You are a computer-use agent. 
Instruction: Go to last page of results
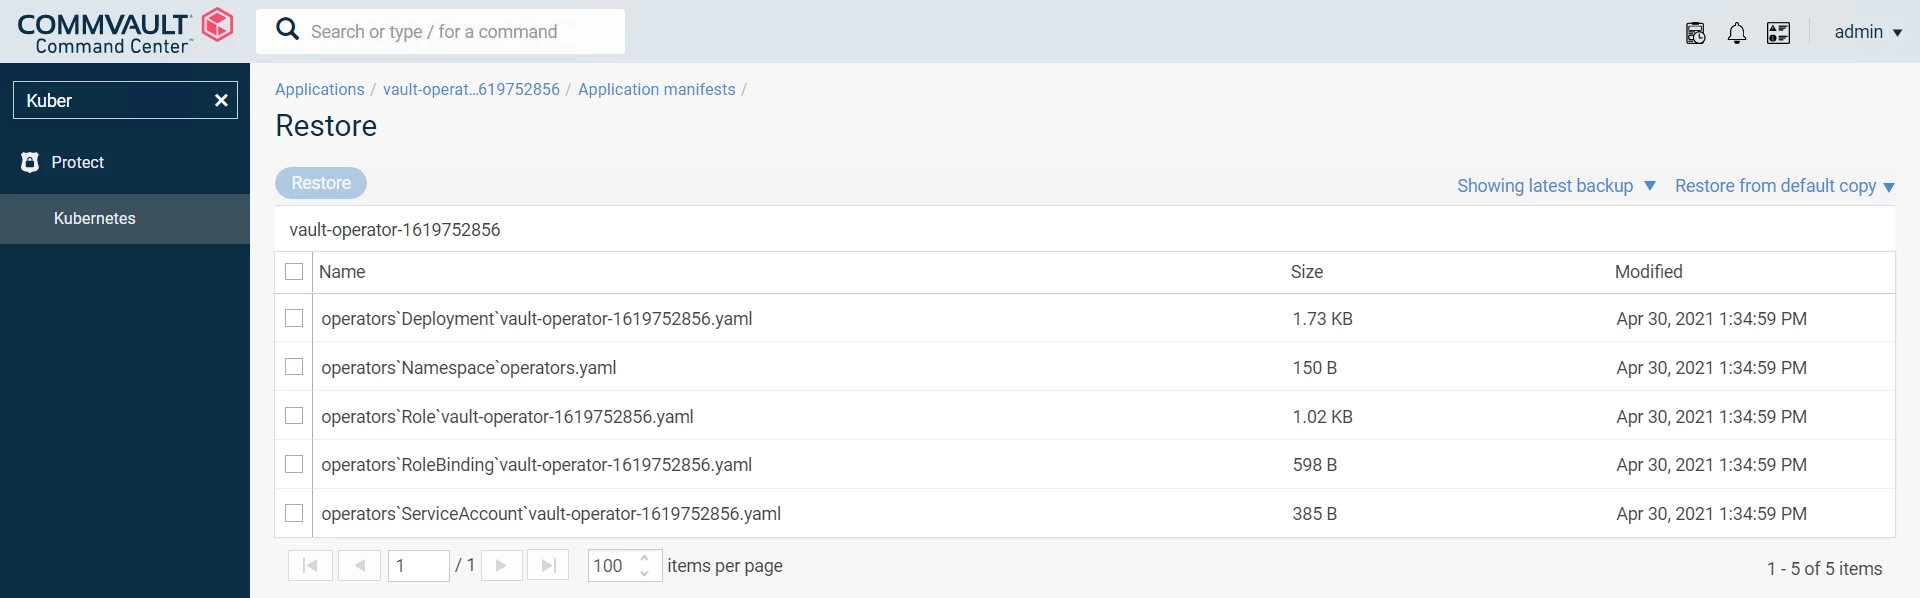coord(548,566)
